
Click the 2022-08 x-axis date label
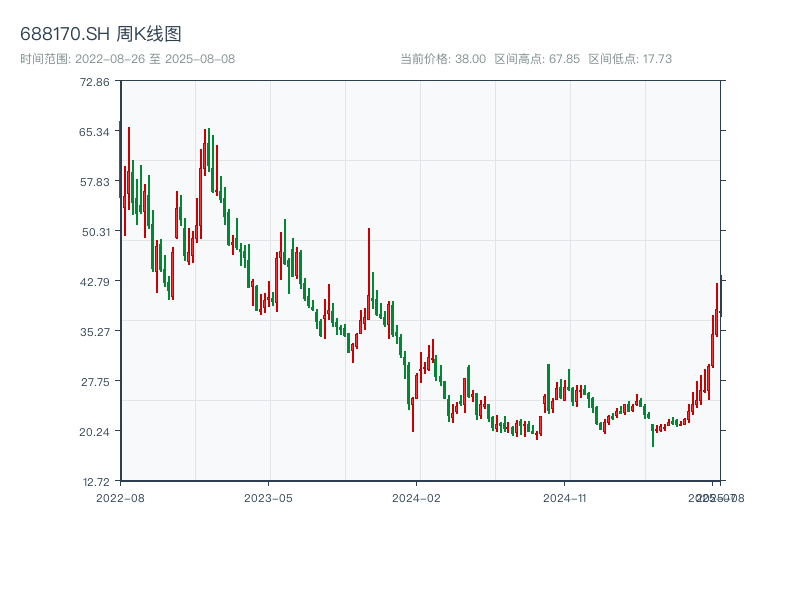[x=120, y=497]
